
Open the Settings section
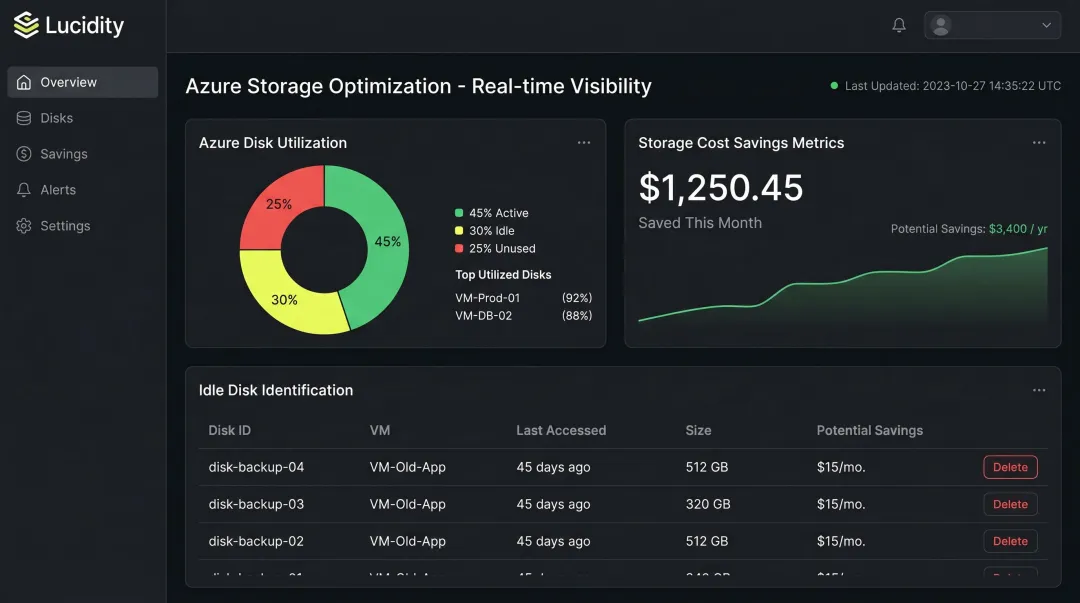(83, 225)
